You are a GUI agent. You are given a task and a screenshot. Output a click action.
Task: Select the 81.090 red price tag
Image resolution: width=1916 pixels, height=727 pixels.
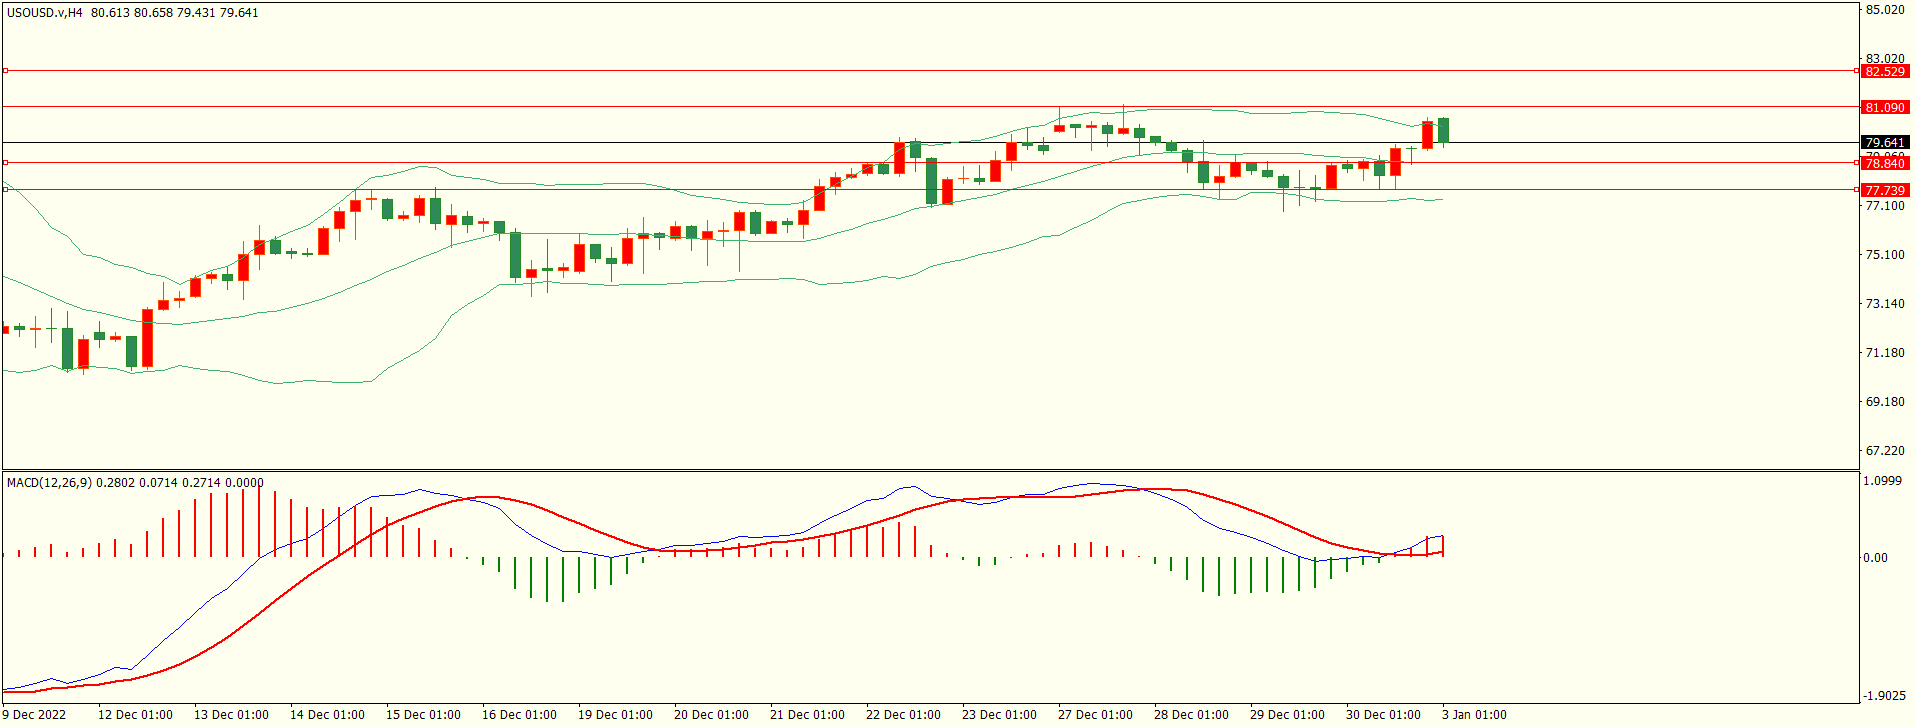[1884, 107]
